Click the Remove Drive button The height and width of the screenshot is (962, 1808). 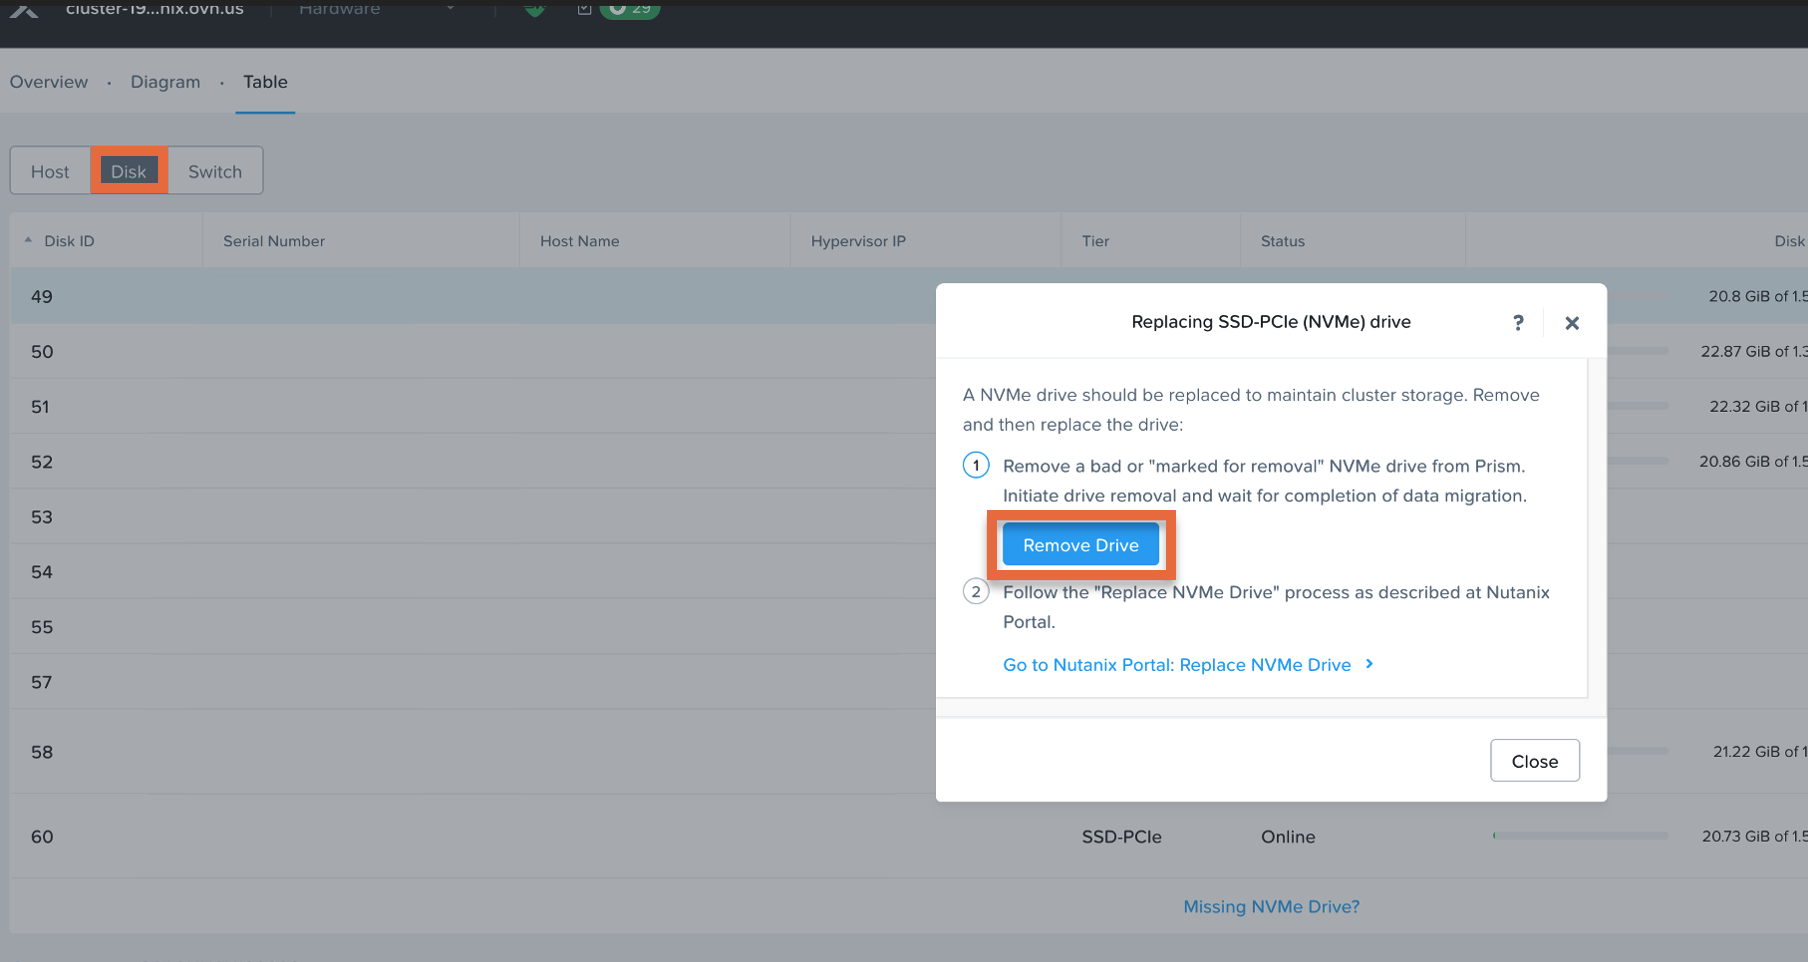click(1080, 545)
